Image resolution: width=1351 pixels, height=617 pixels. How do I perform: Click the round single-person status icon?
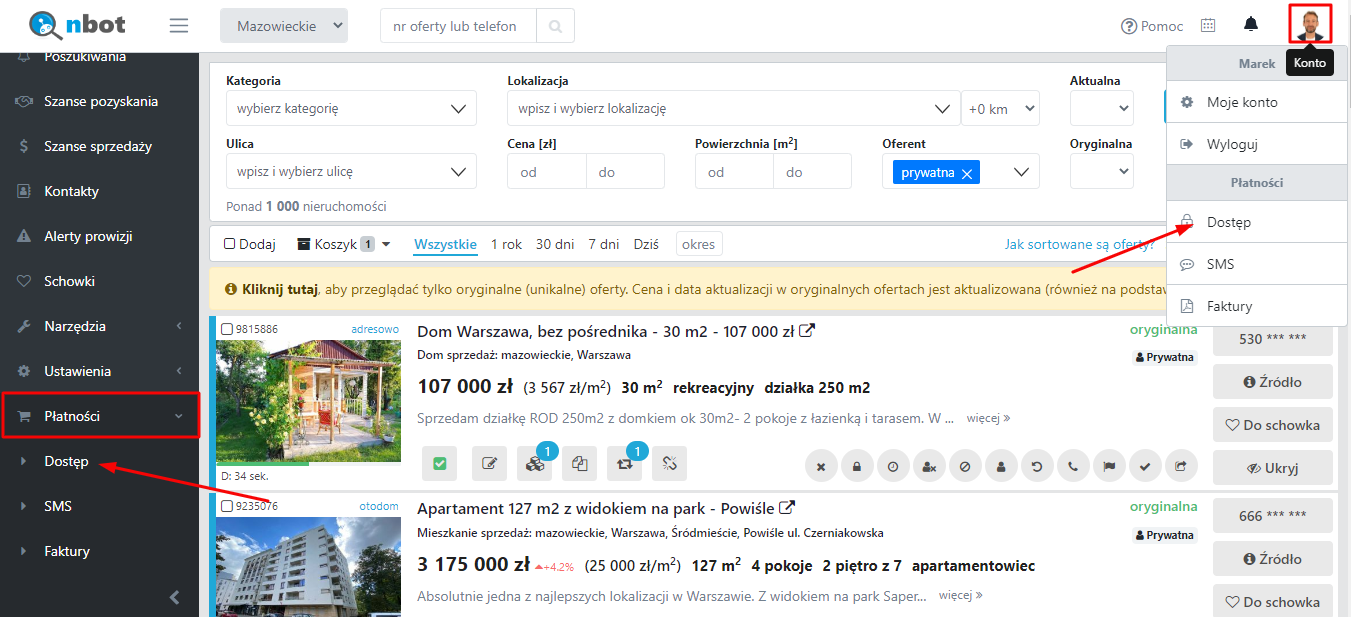1001,466
